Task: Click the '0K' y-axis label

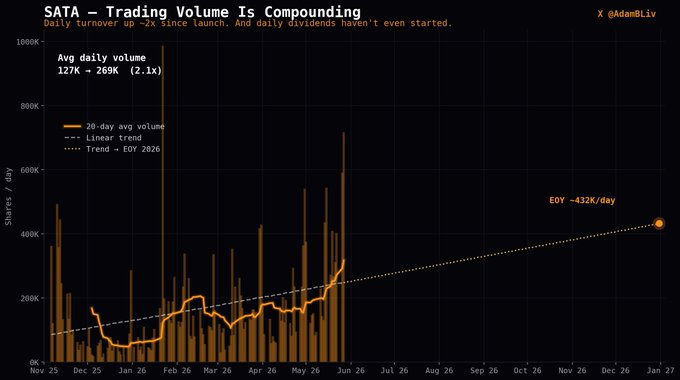Action: coord(35,362)
